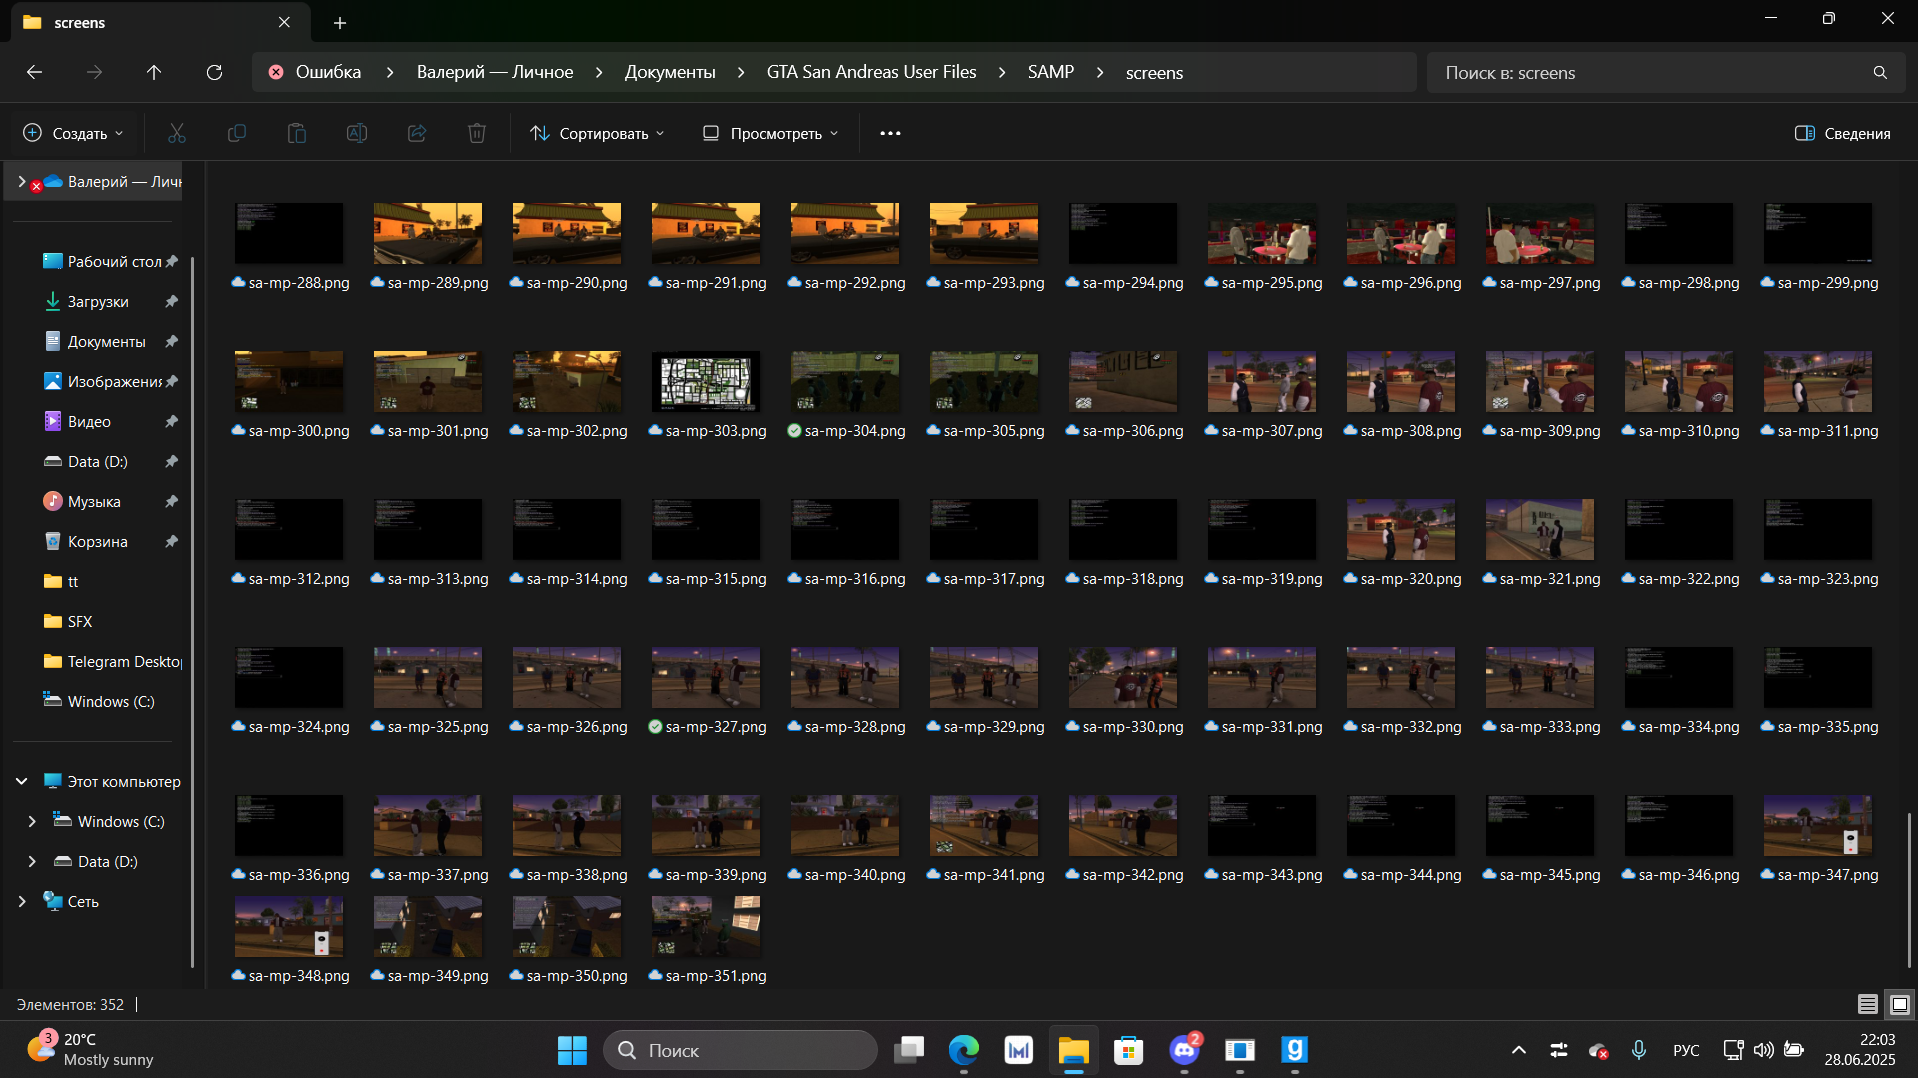1918x1078 pixels.
Task: Navigate to SAMP in breadcrumb path
Action: pyautogui.click(x=1050, y=72)
